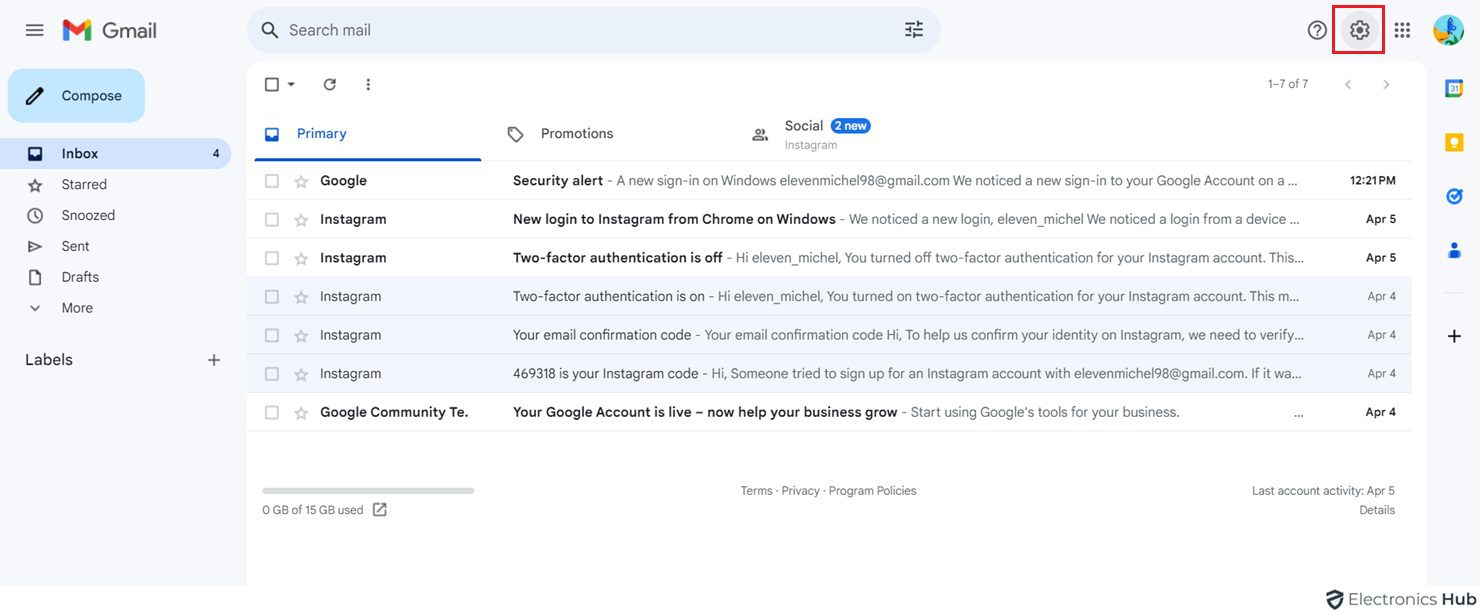Switch to the Promotions tab
1480x613 pixels.
[576, 132]
